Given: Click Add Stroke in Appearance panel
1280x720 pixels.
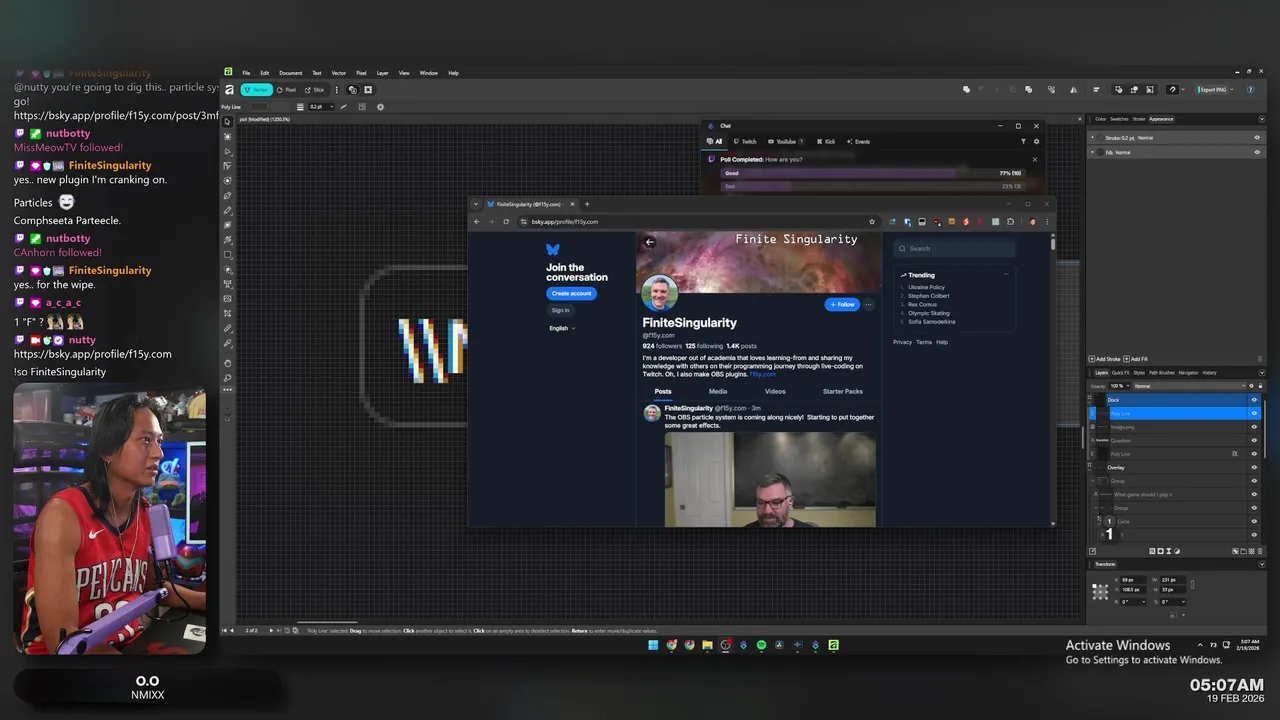Looking at the screenshot, I should [1104, 358].
